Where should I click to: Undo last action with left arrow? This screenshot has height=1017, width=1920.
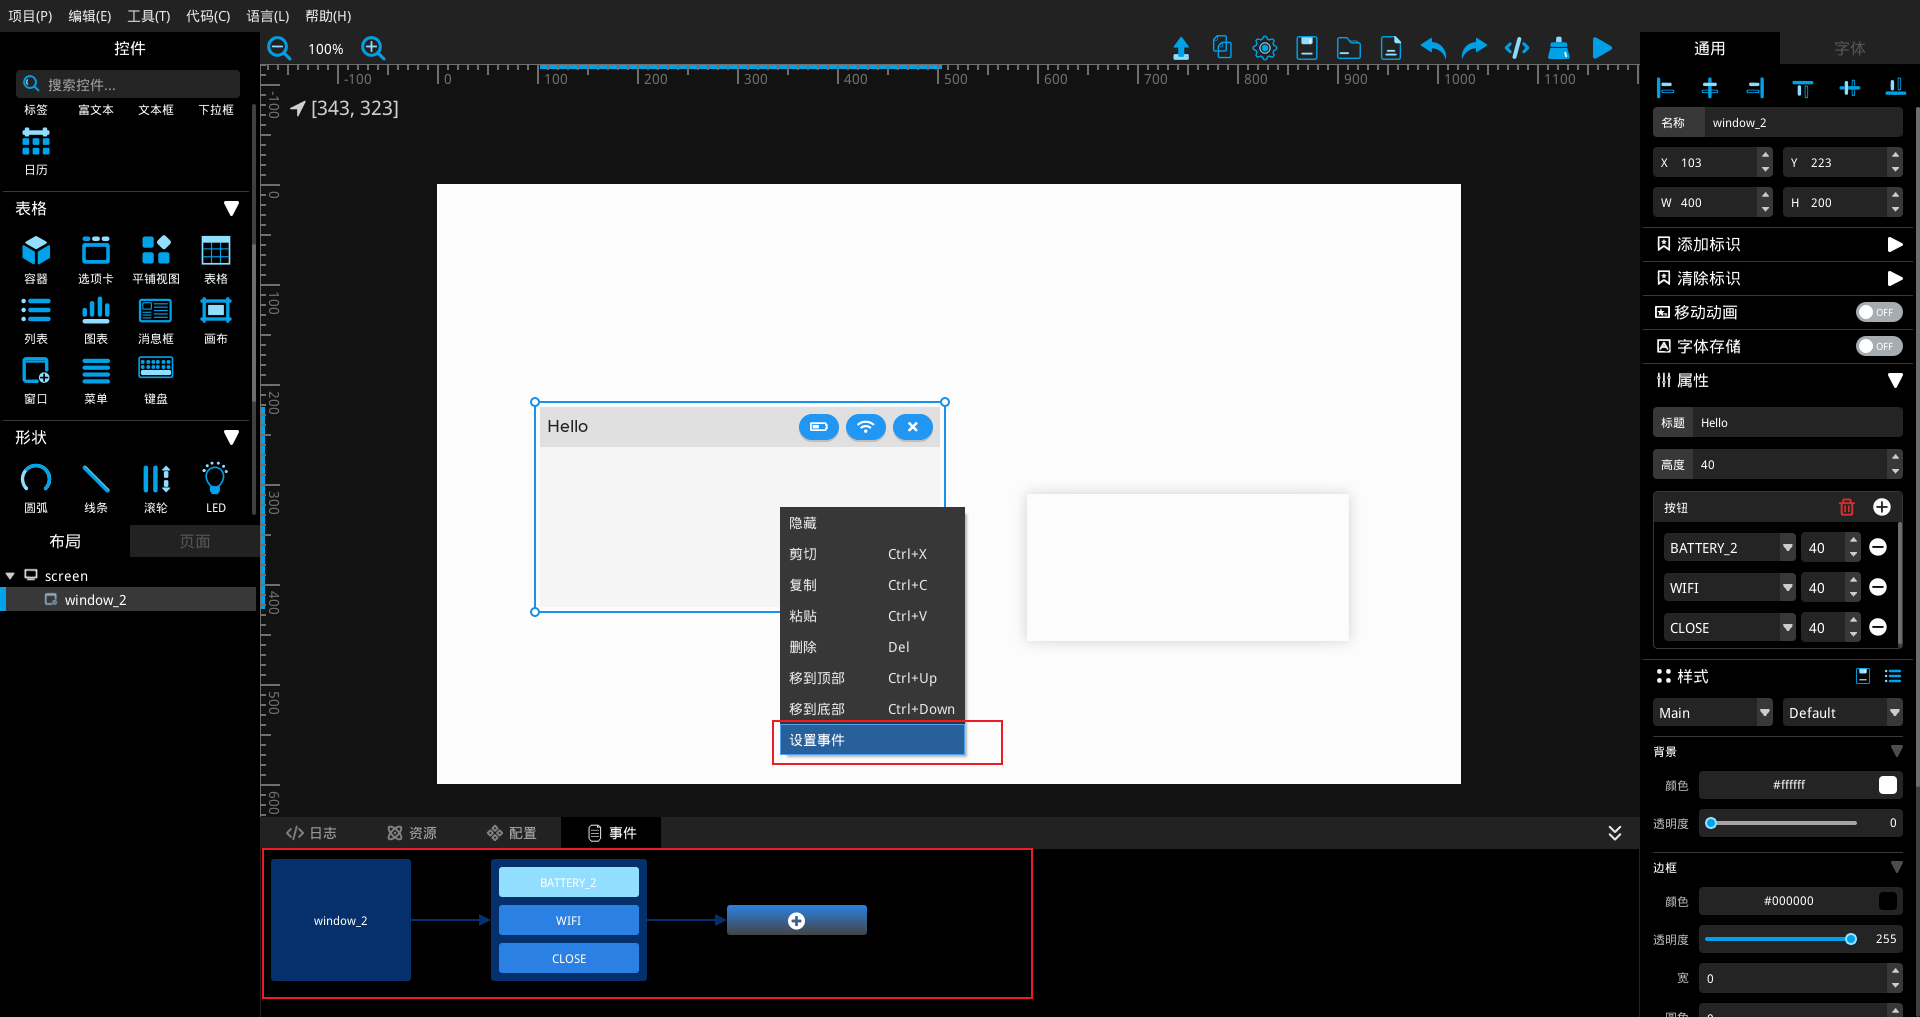pyautogui.click(x=1433, y=48)
